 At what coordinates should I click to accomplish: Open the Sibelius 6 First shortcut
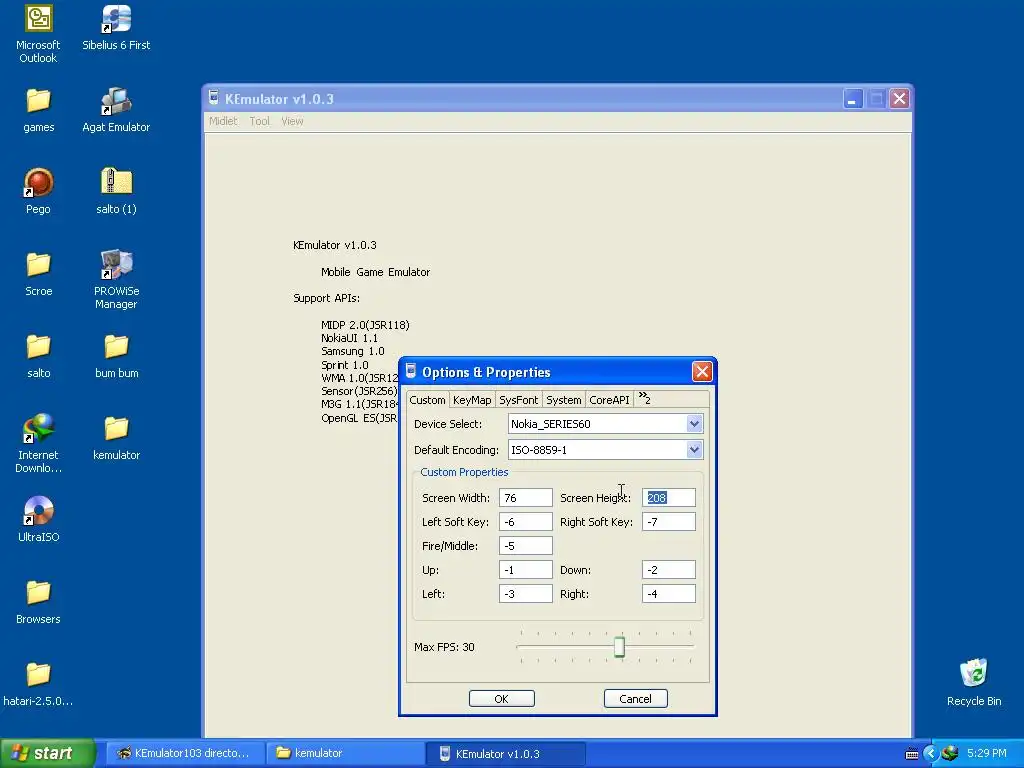(116, 19)
